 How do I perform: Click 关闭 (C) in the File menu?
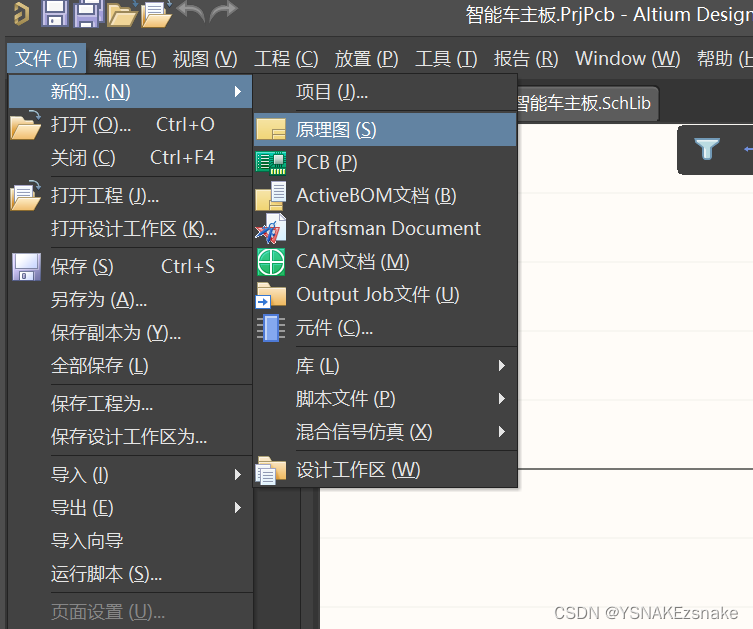tap(130, 157)
